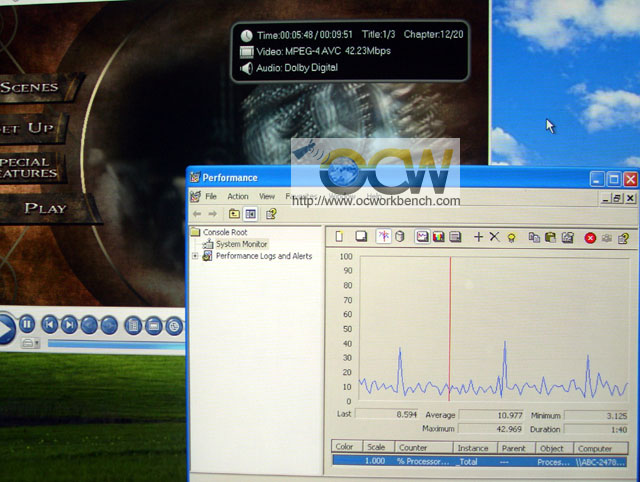Select PLAY in the DVD disc menu
The width and height of the screenshot is (640, 482).
(45, 208)
